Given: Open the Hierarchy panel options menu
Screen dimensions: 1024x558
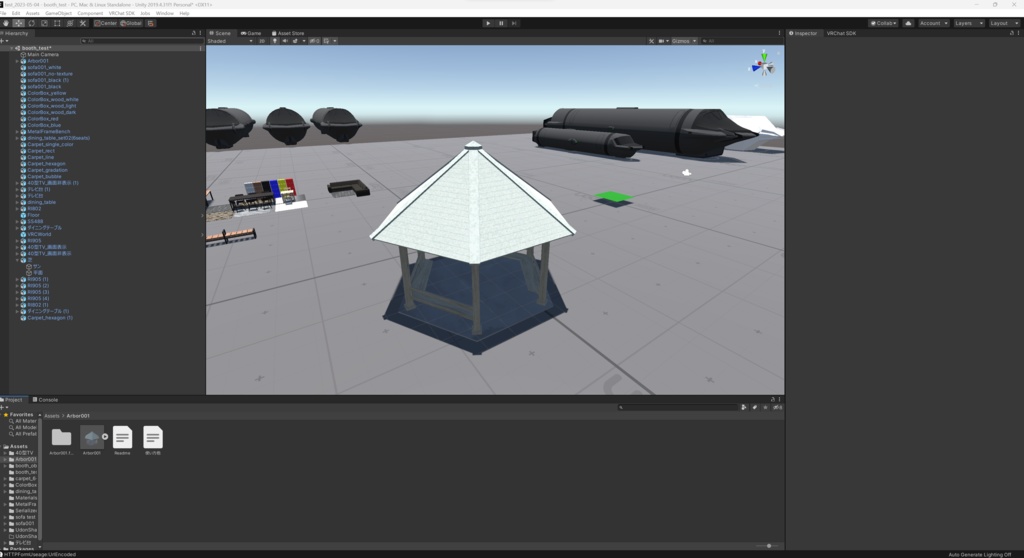Looking at the screenshot, I should point(200,33).
